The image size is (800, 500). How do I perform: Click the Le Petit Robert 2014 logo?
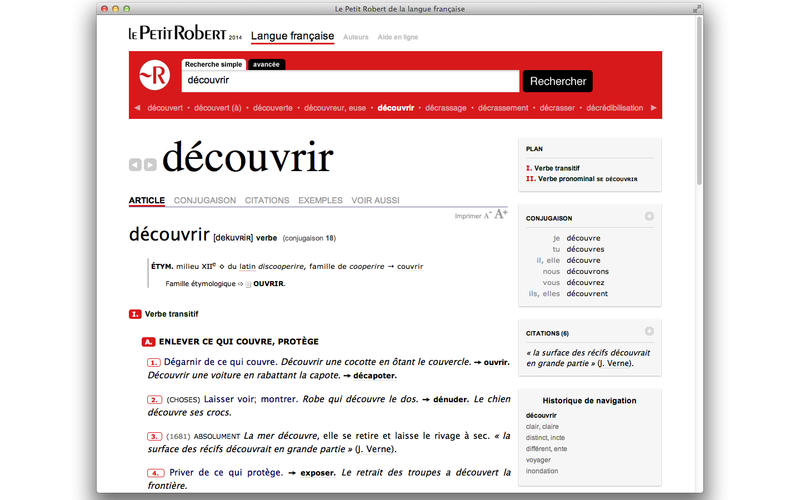(185, 33)
